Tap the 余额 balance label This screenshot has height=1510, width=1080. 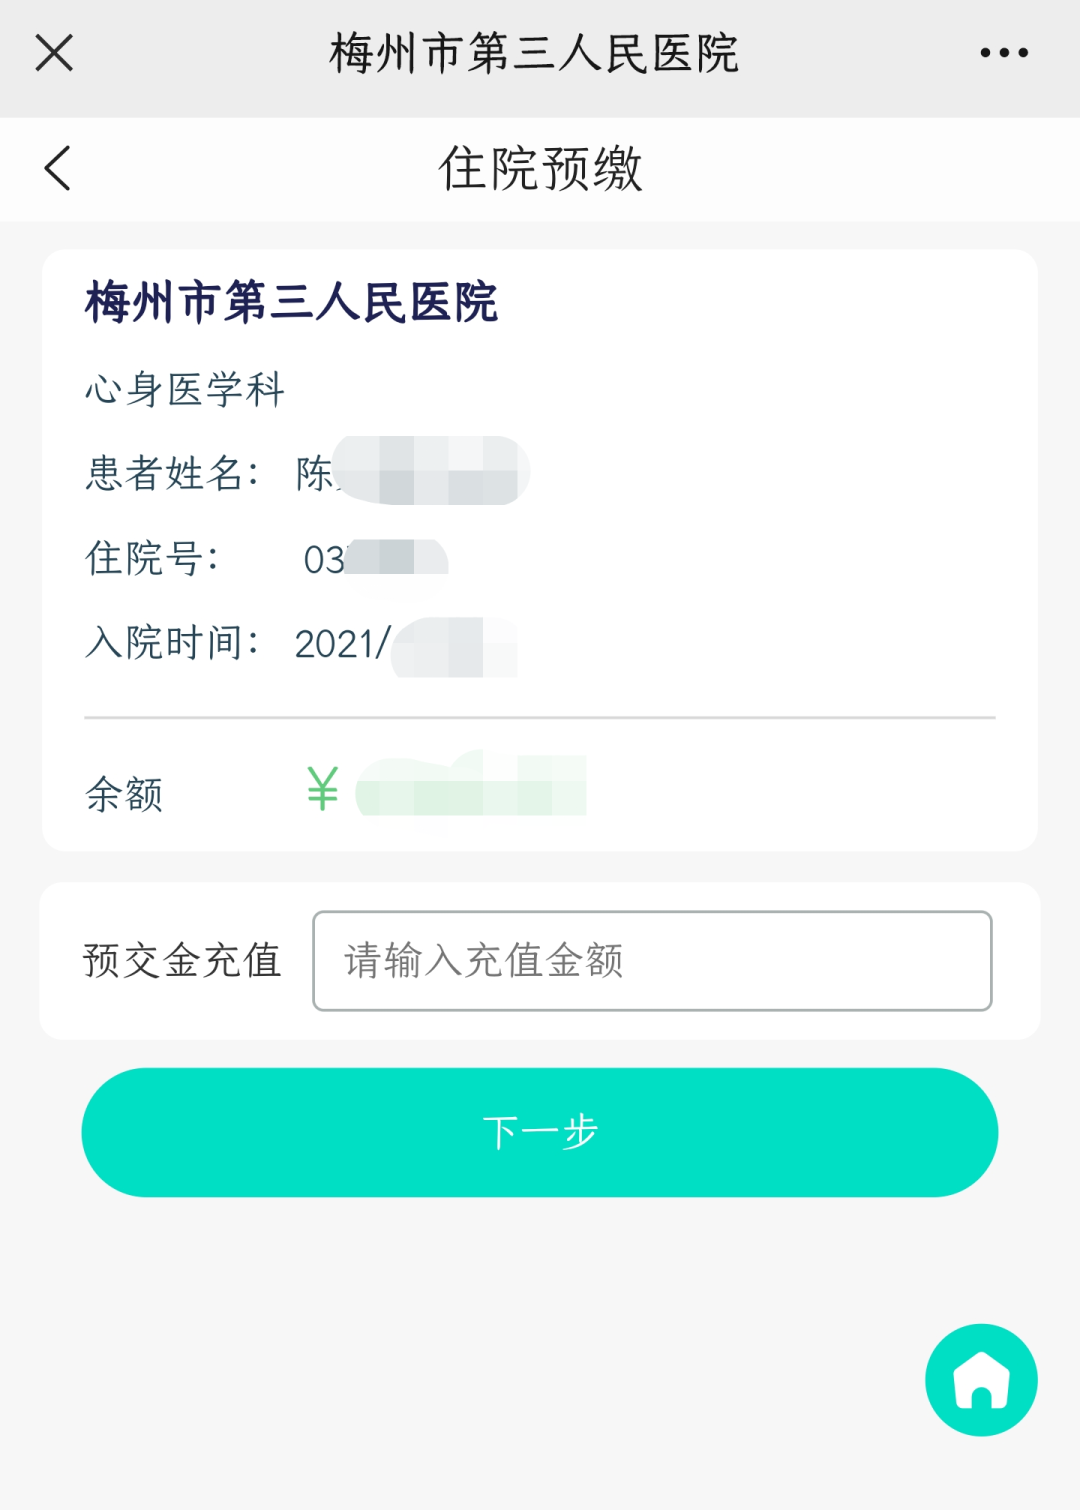[x=124, y=795]
